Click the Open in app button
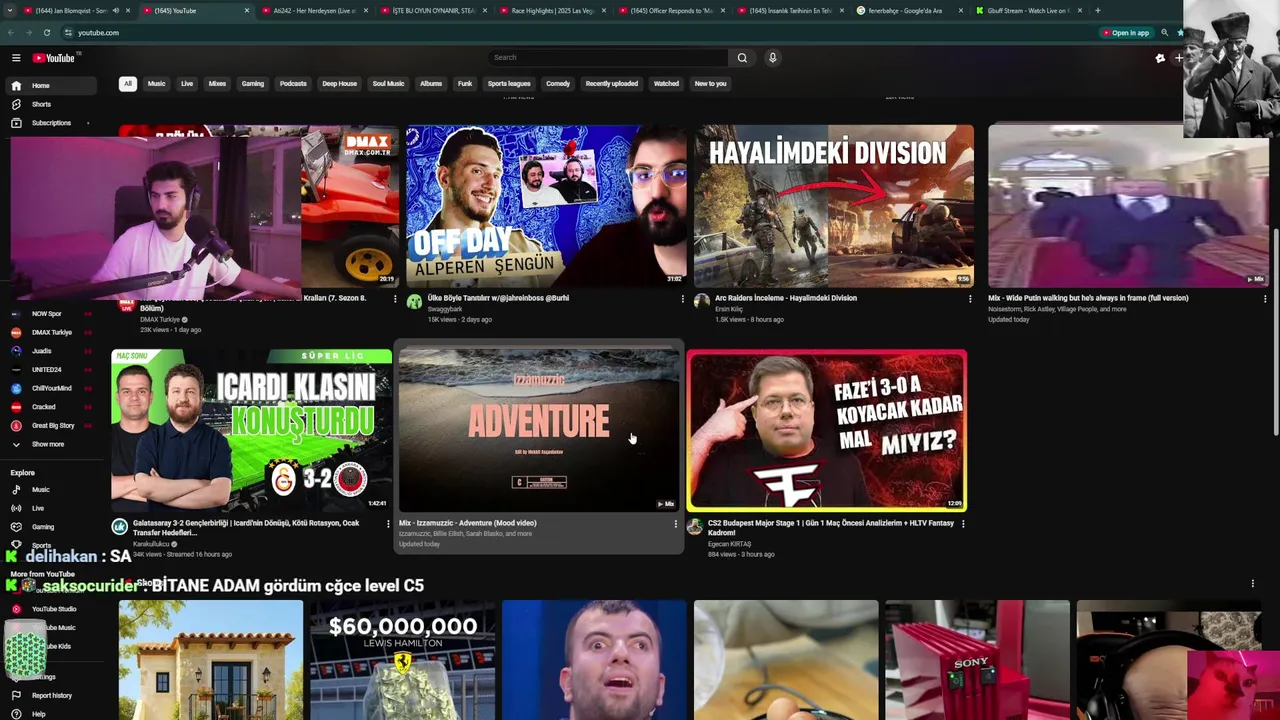 point(1126,33)
